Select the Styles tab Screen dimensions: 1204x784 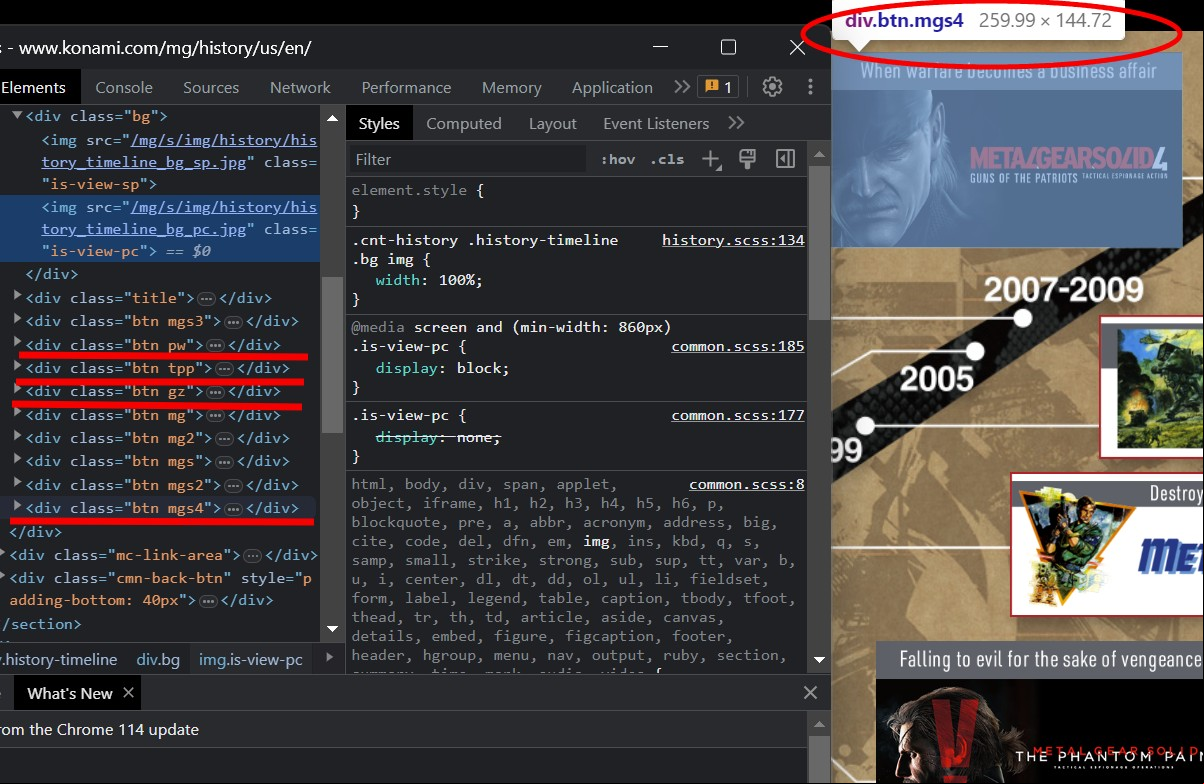click(379, 123)
